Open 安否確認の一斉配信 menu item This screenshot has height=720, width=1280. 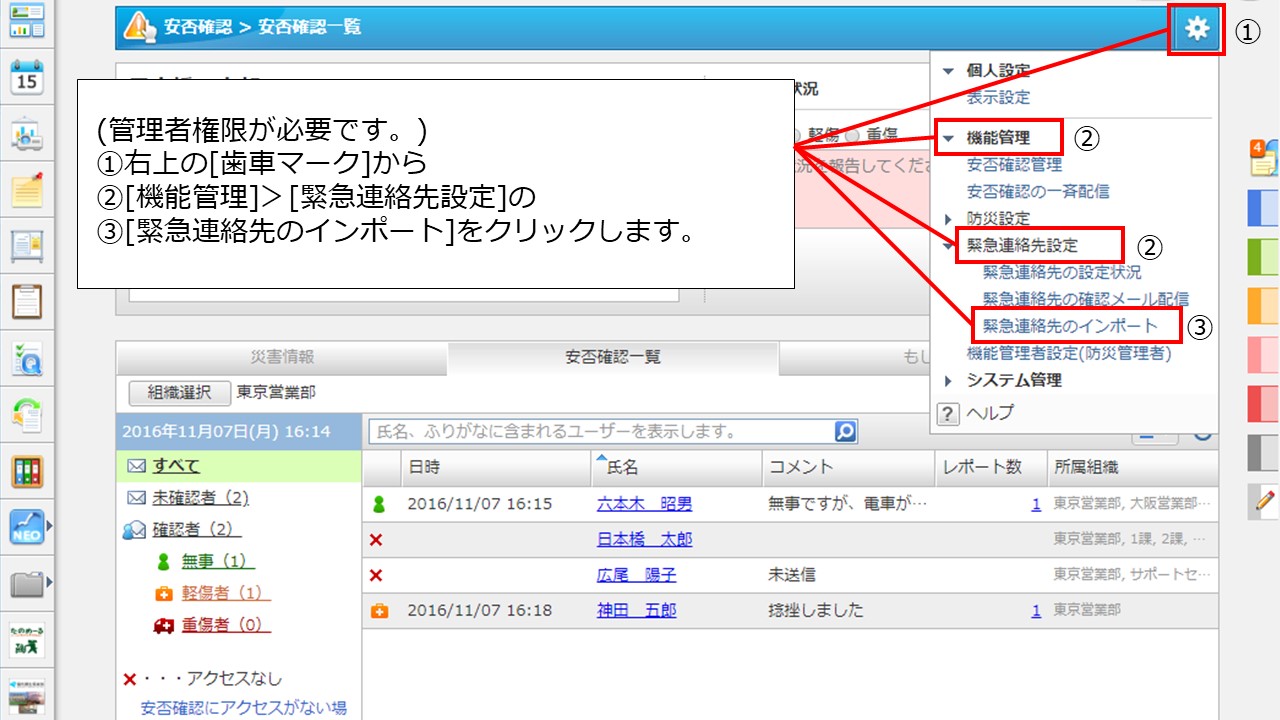[1038, 191]
